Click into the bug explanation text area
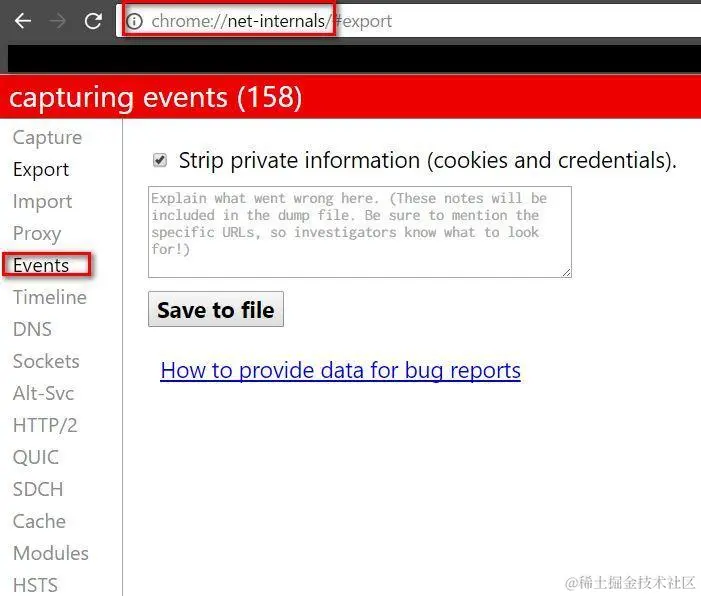 (x=360, y=232)
